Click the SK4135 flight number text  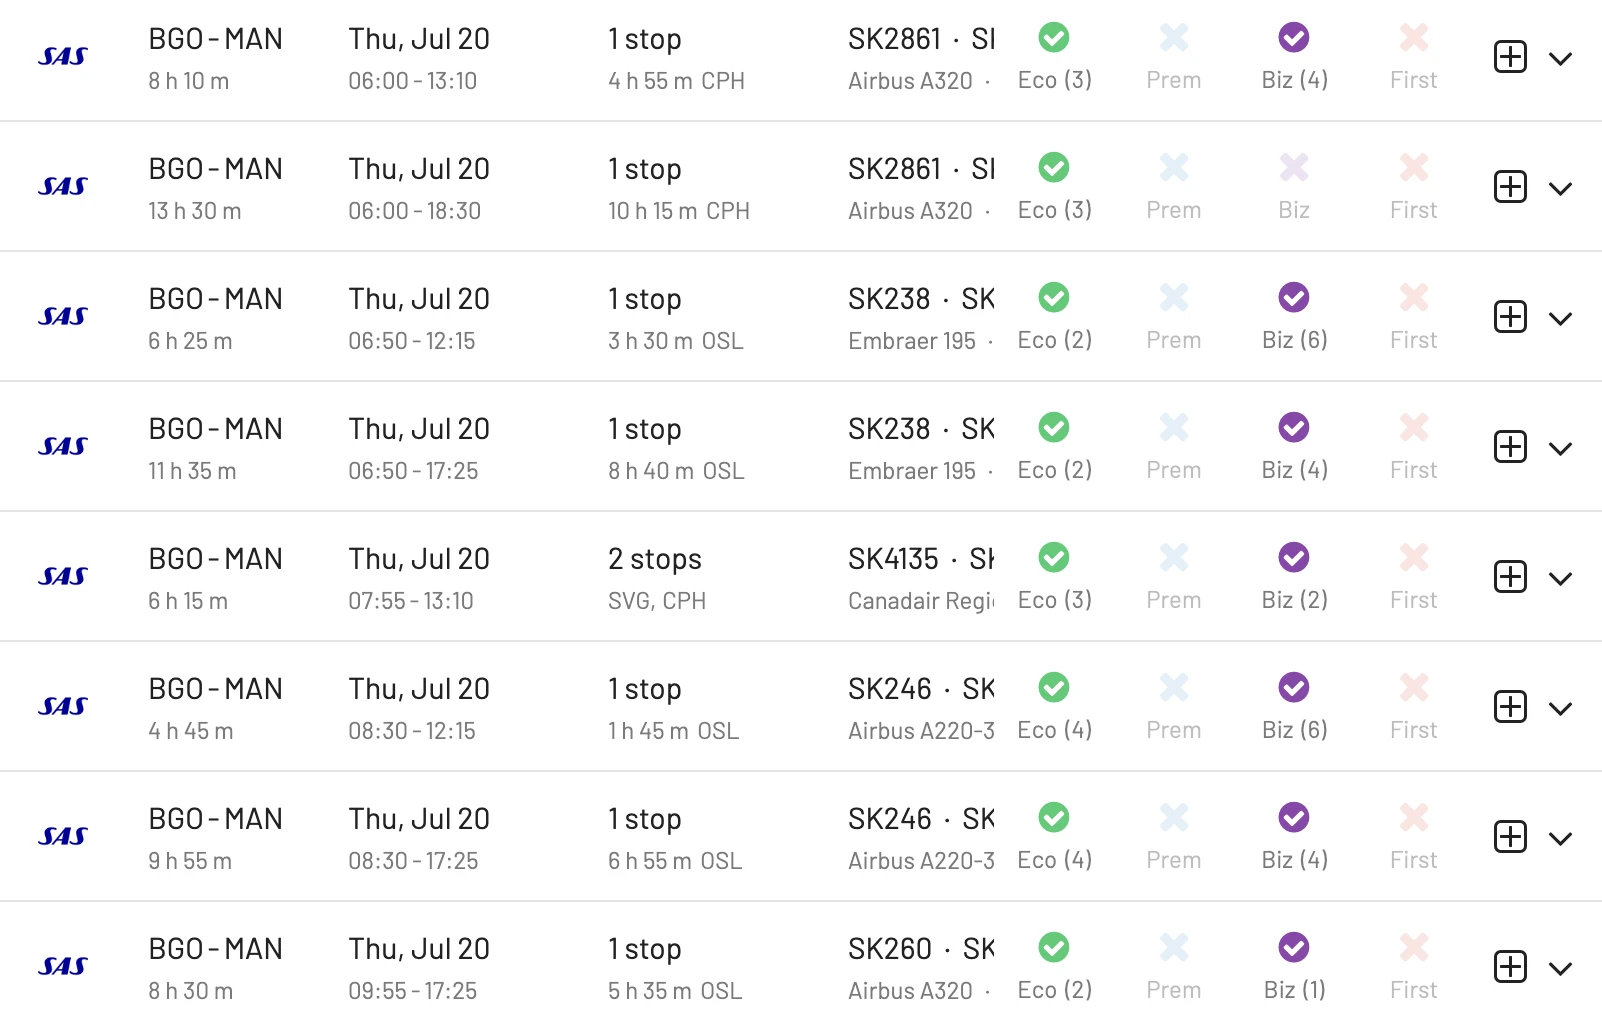click(893, 559)
